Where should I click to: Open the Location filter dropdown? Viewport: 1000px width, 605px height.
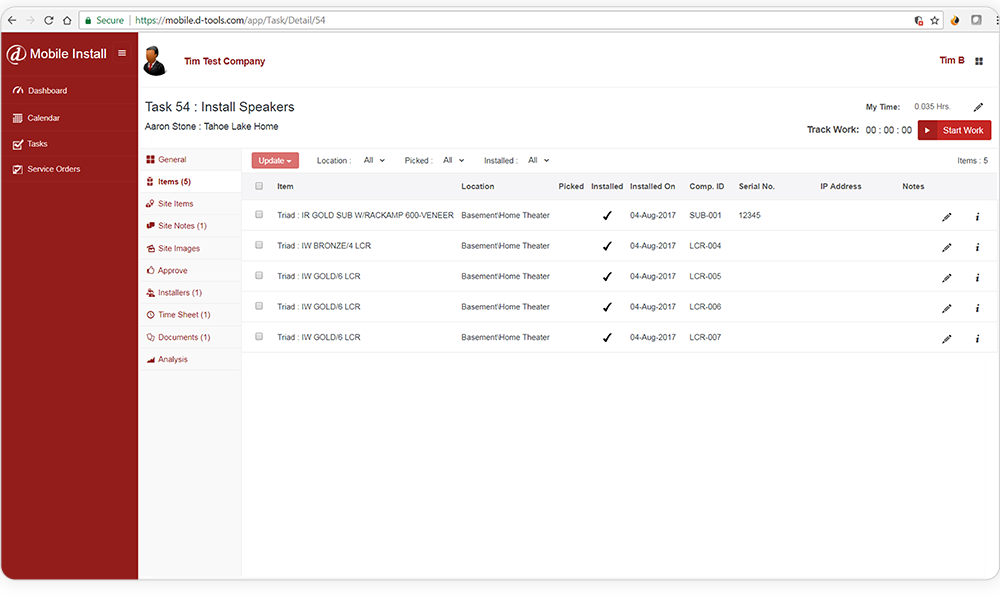click(x=374, y=161)
